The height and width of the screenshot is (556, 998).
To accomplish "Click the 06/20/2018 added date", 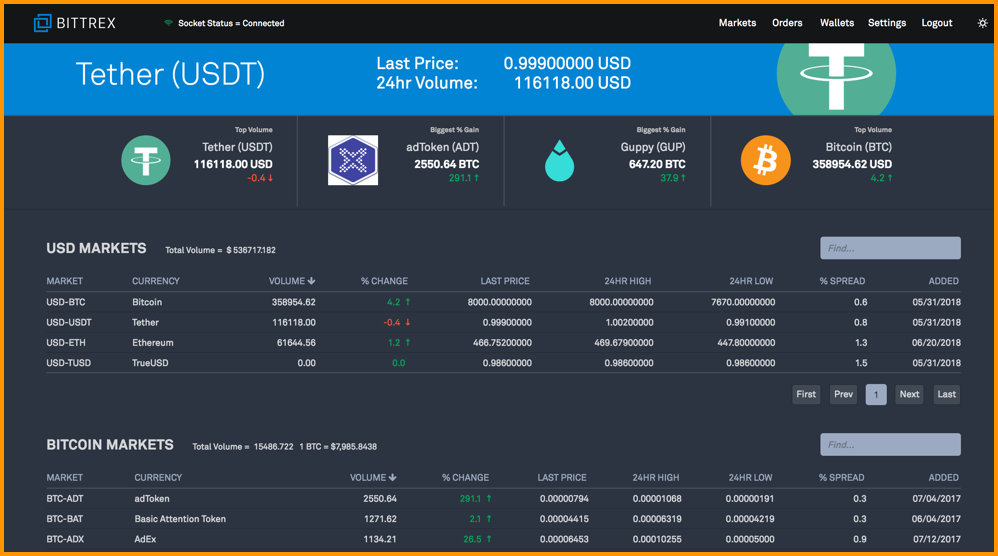I will (936, 343).
